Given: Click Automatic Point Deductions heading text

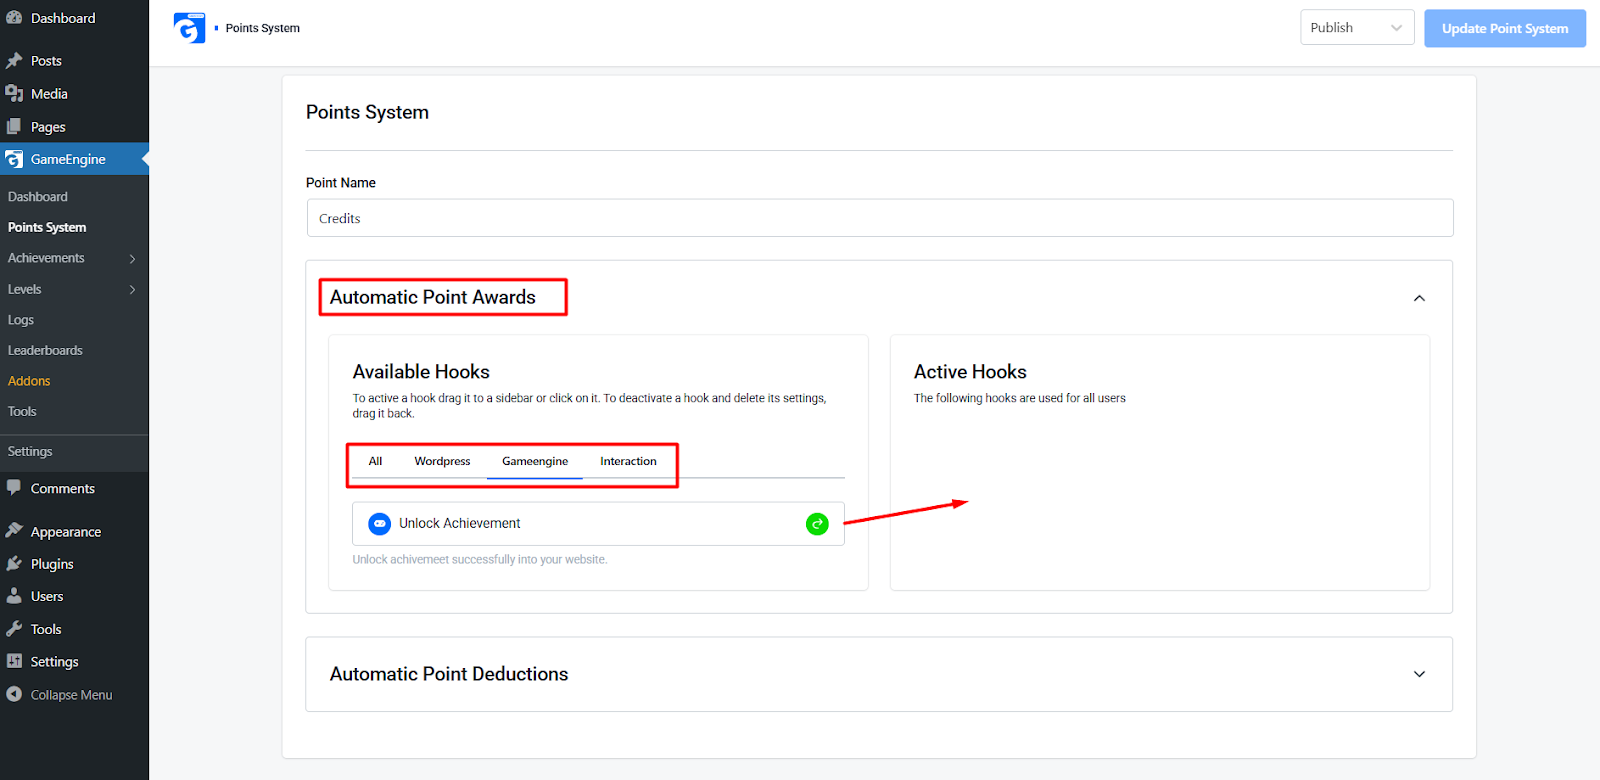Looking at the screenshot, I should pyautogui.click(x=449, y=674).
